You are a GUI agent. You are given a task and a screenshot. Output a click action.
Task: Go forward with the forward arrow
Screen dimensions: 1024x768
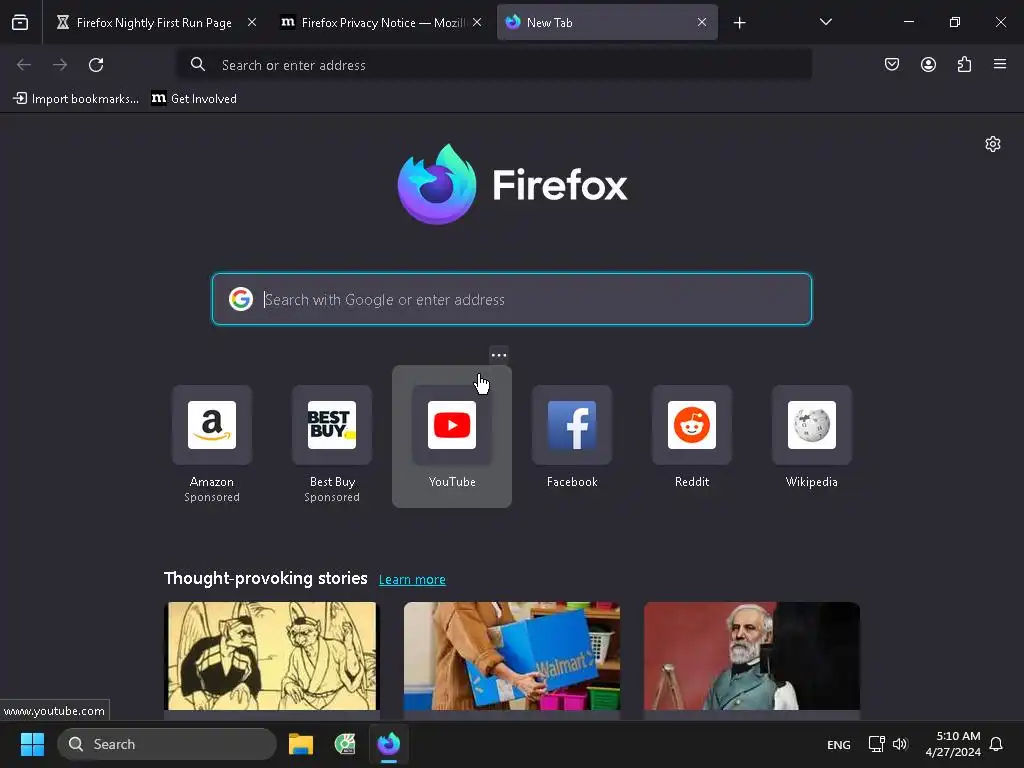[x=60, y=65]
